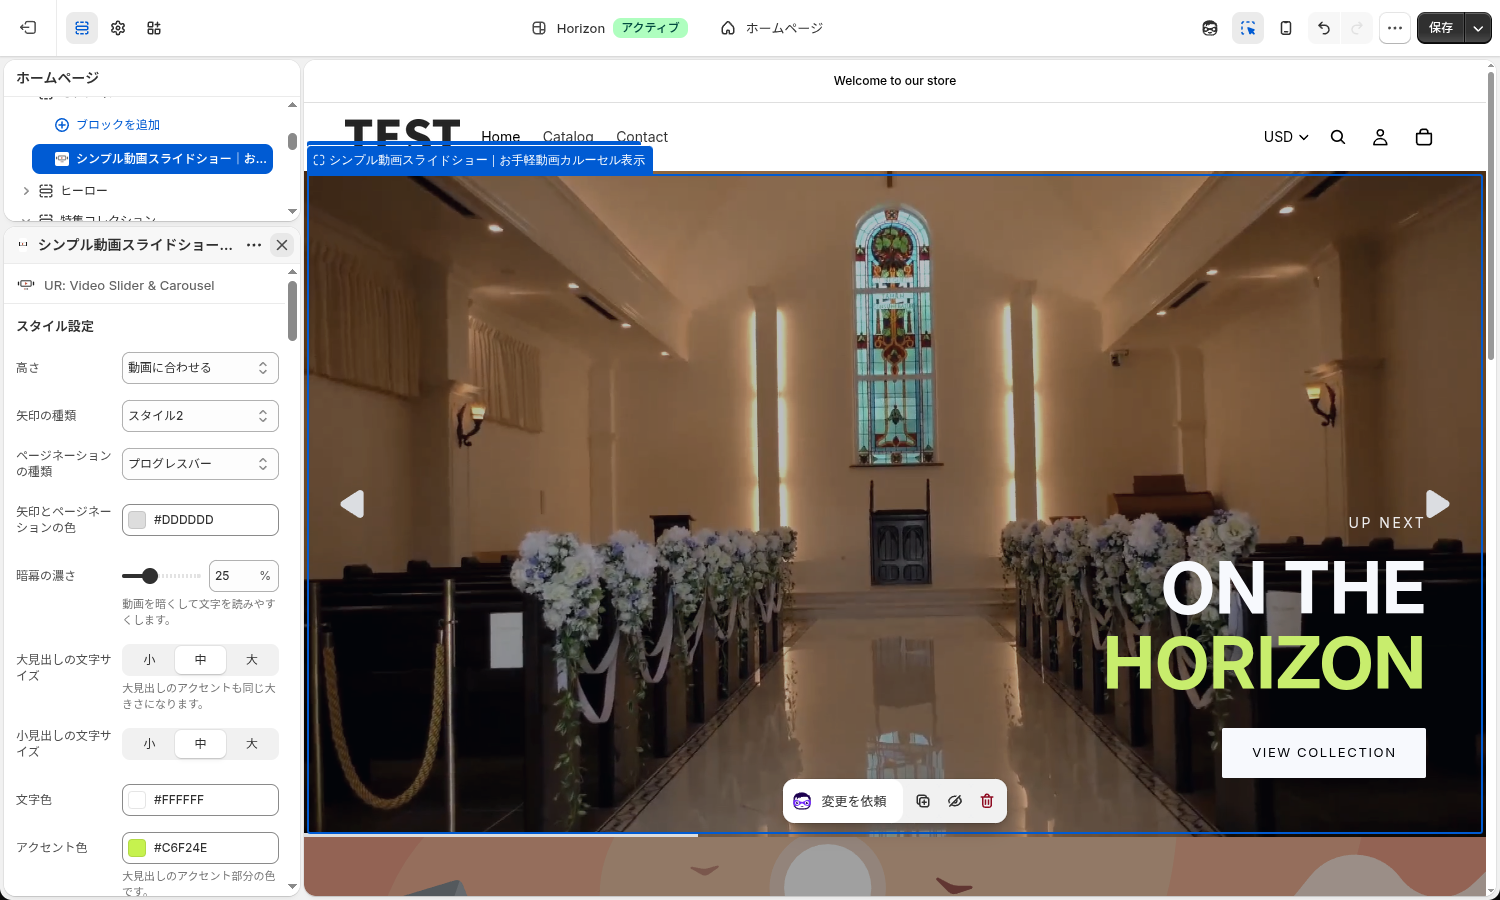
Task: Open the ホームページ template selector
Action: [772, 28]
